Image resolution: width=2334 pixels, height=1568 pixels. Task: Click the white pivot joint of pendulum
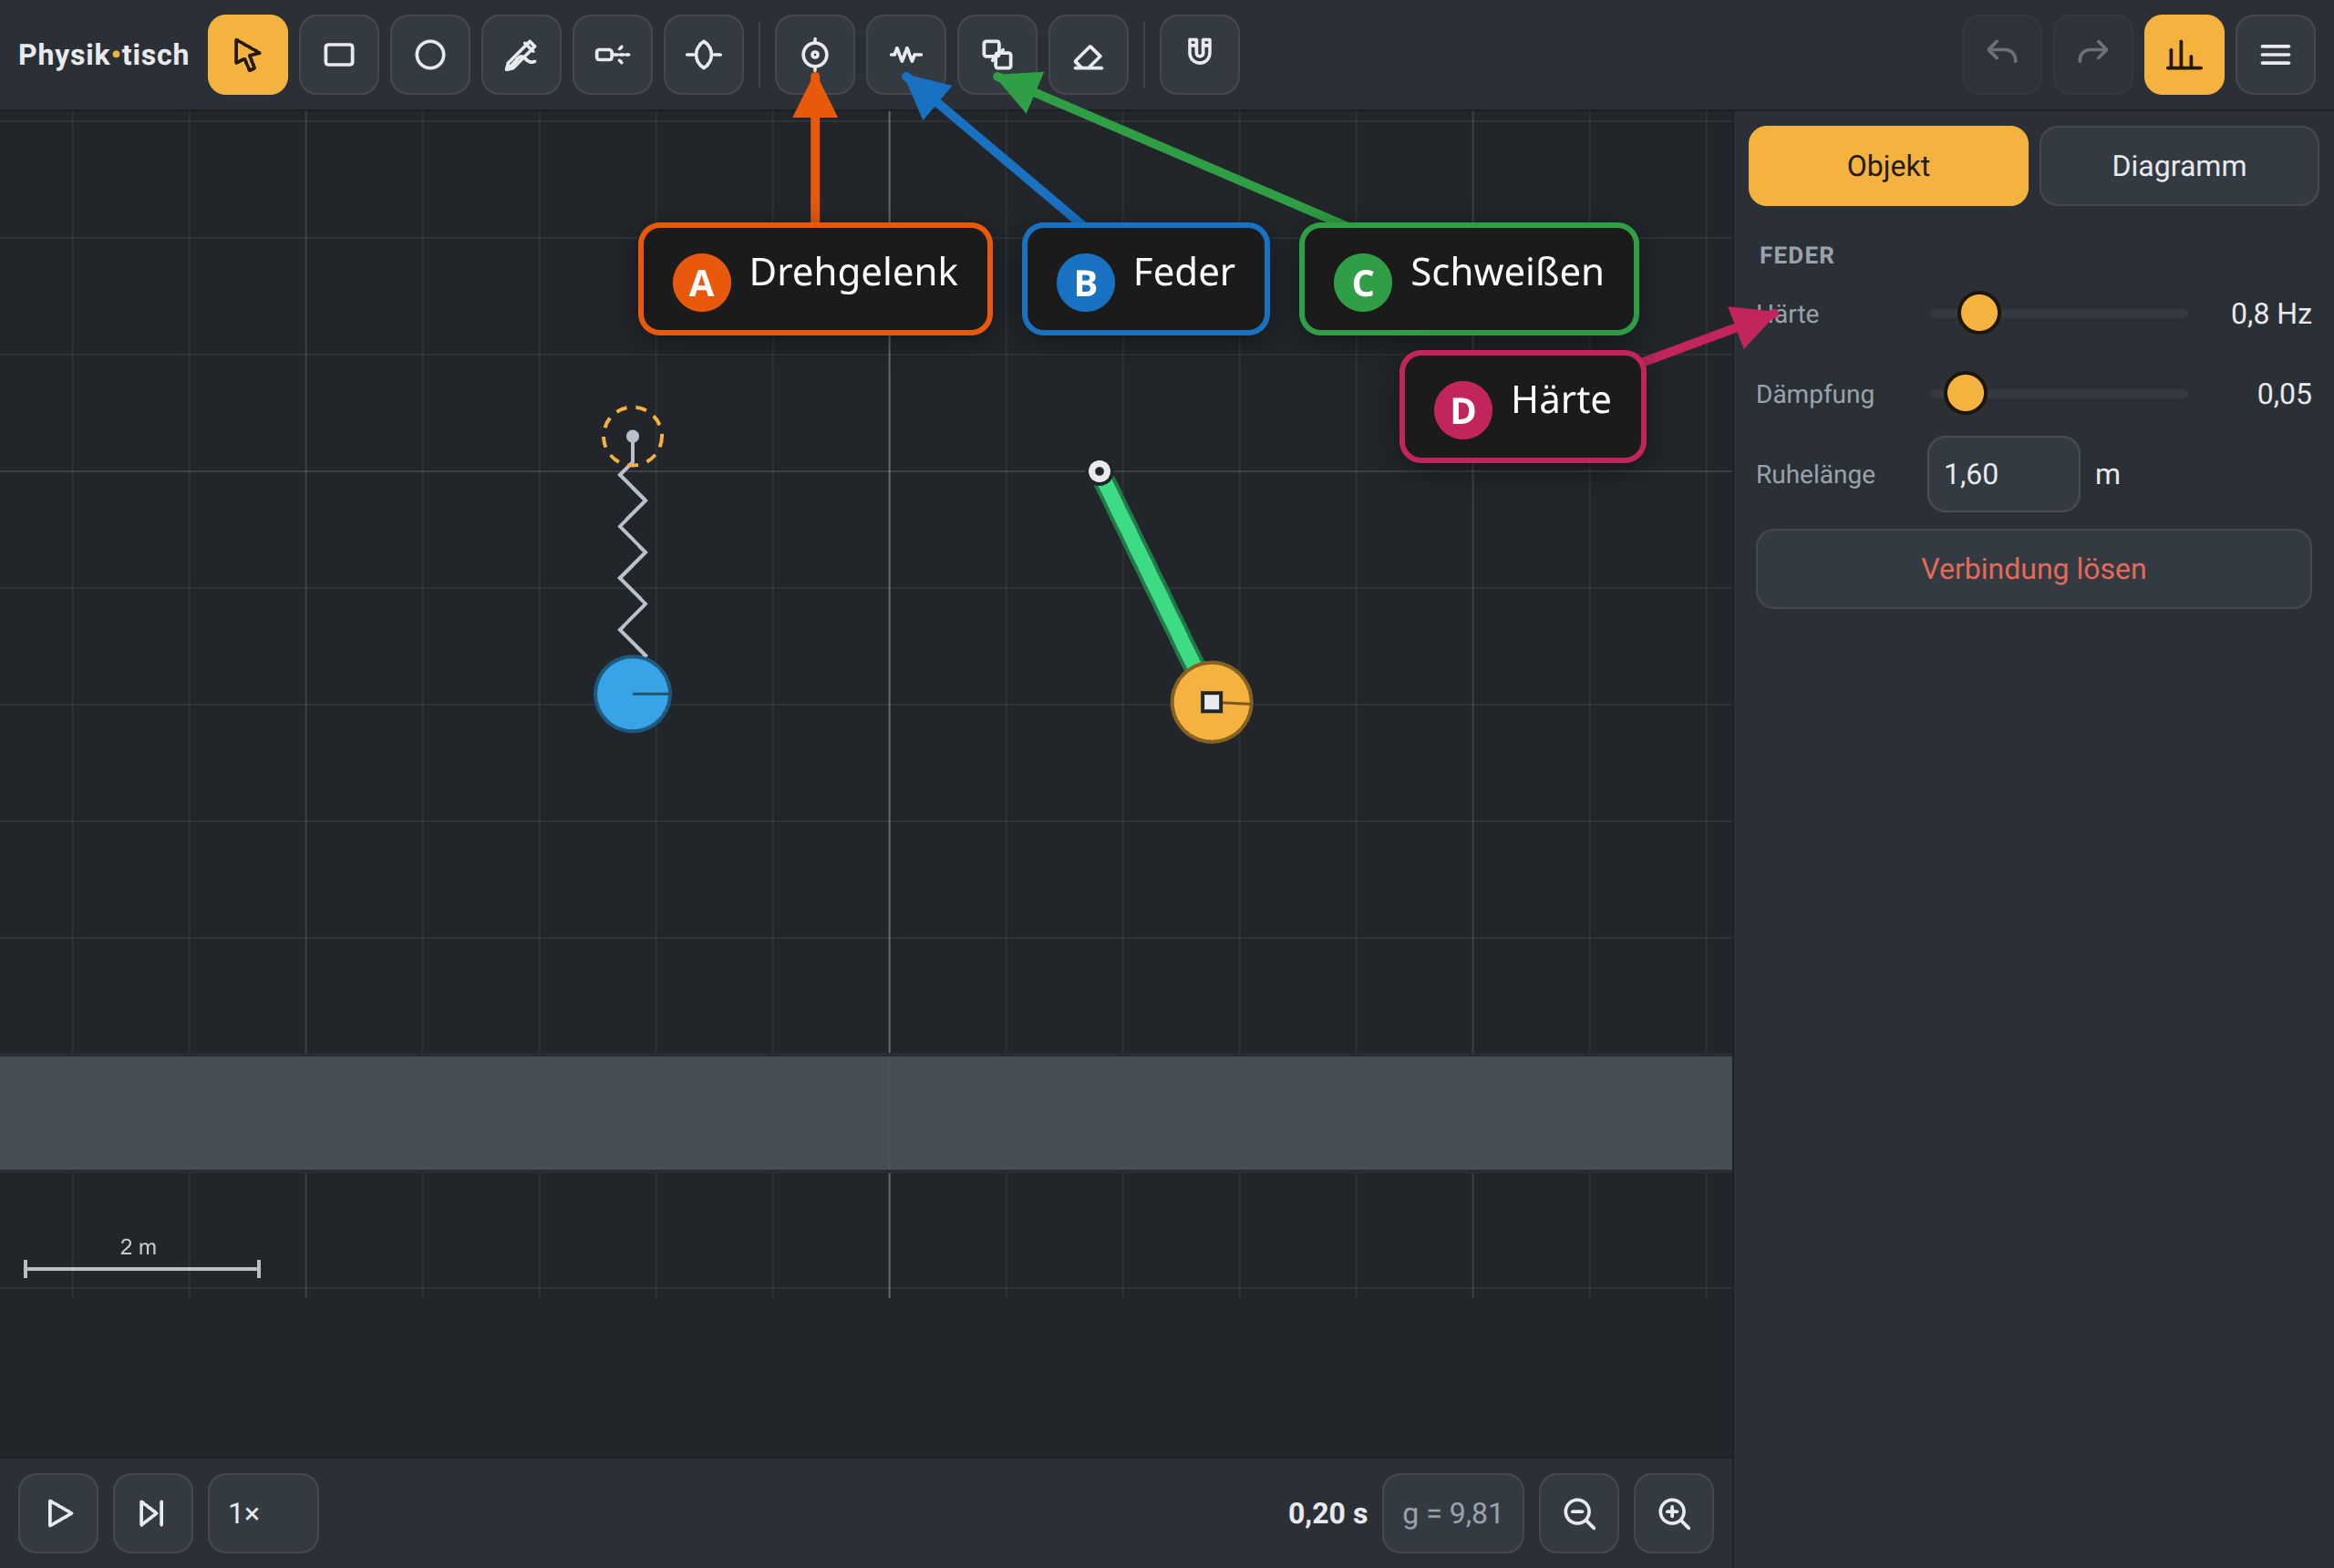pos(1099,471)
